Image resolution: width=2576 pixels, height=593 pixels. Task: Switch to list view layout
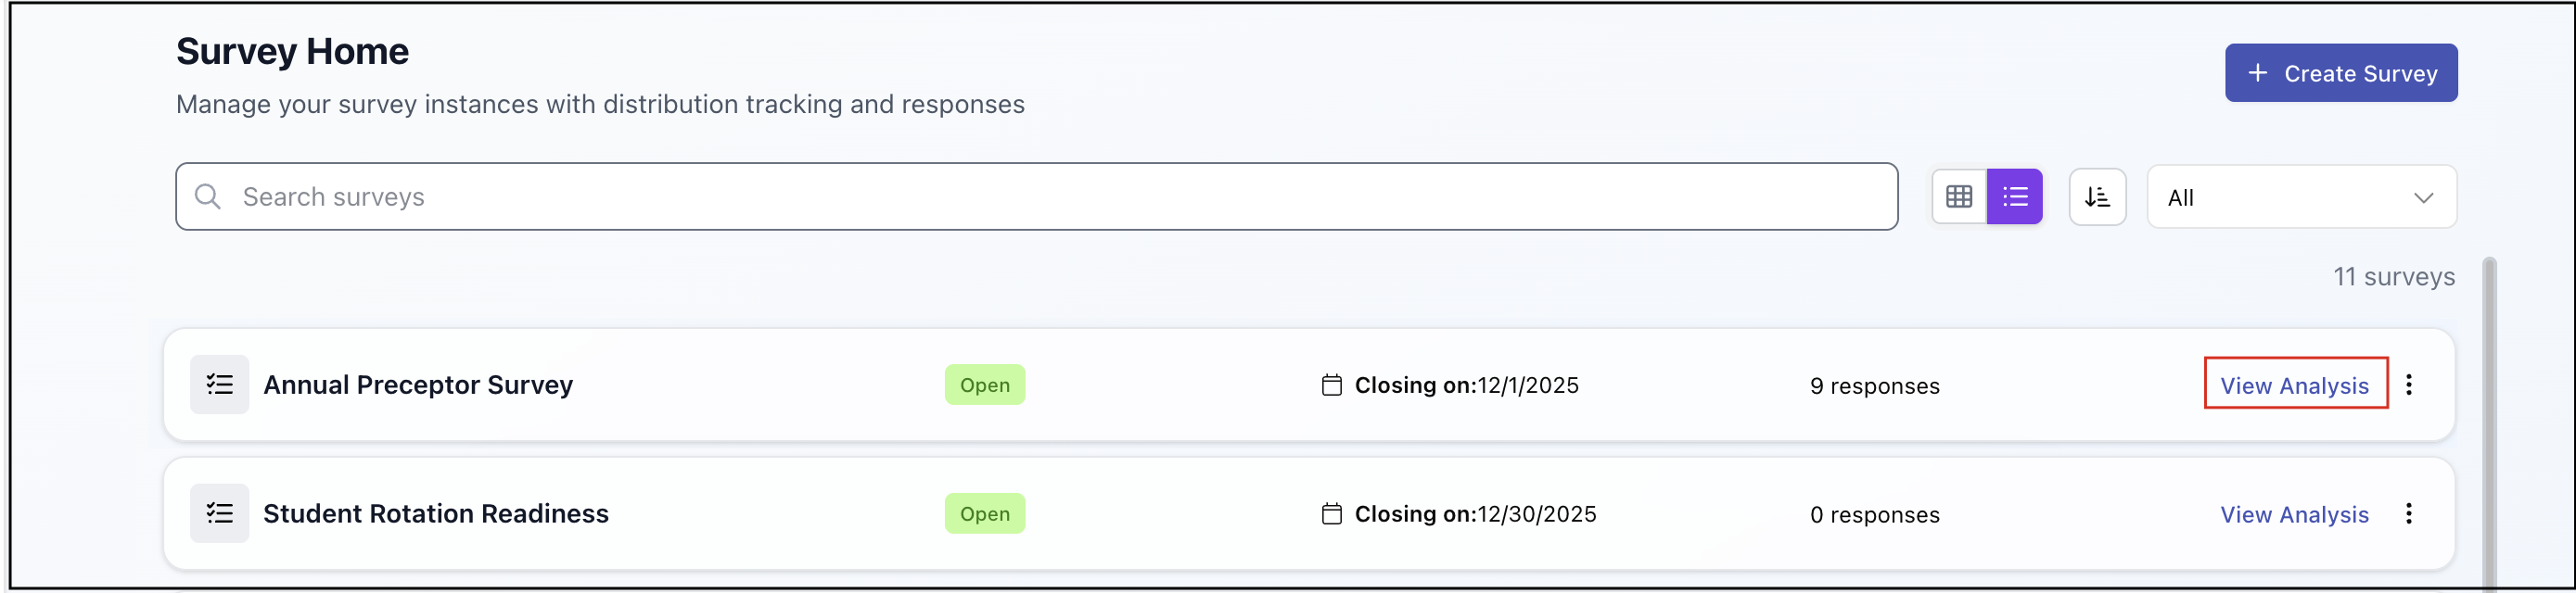tap(2014, 197)
